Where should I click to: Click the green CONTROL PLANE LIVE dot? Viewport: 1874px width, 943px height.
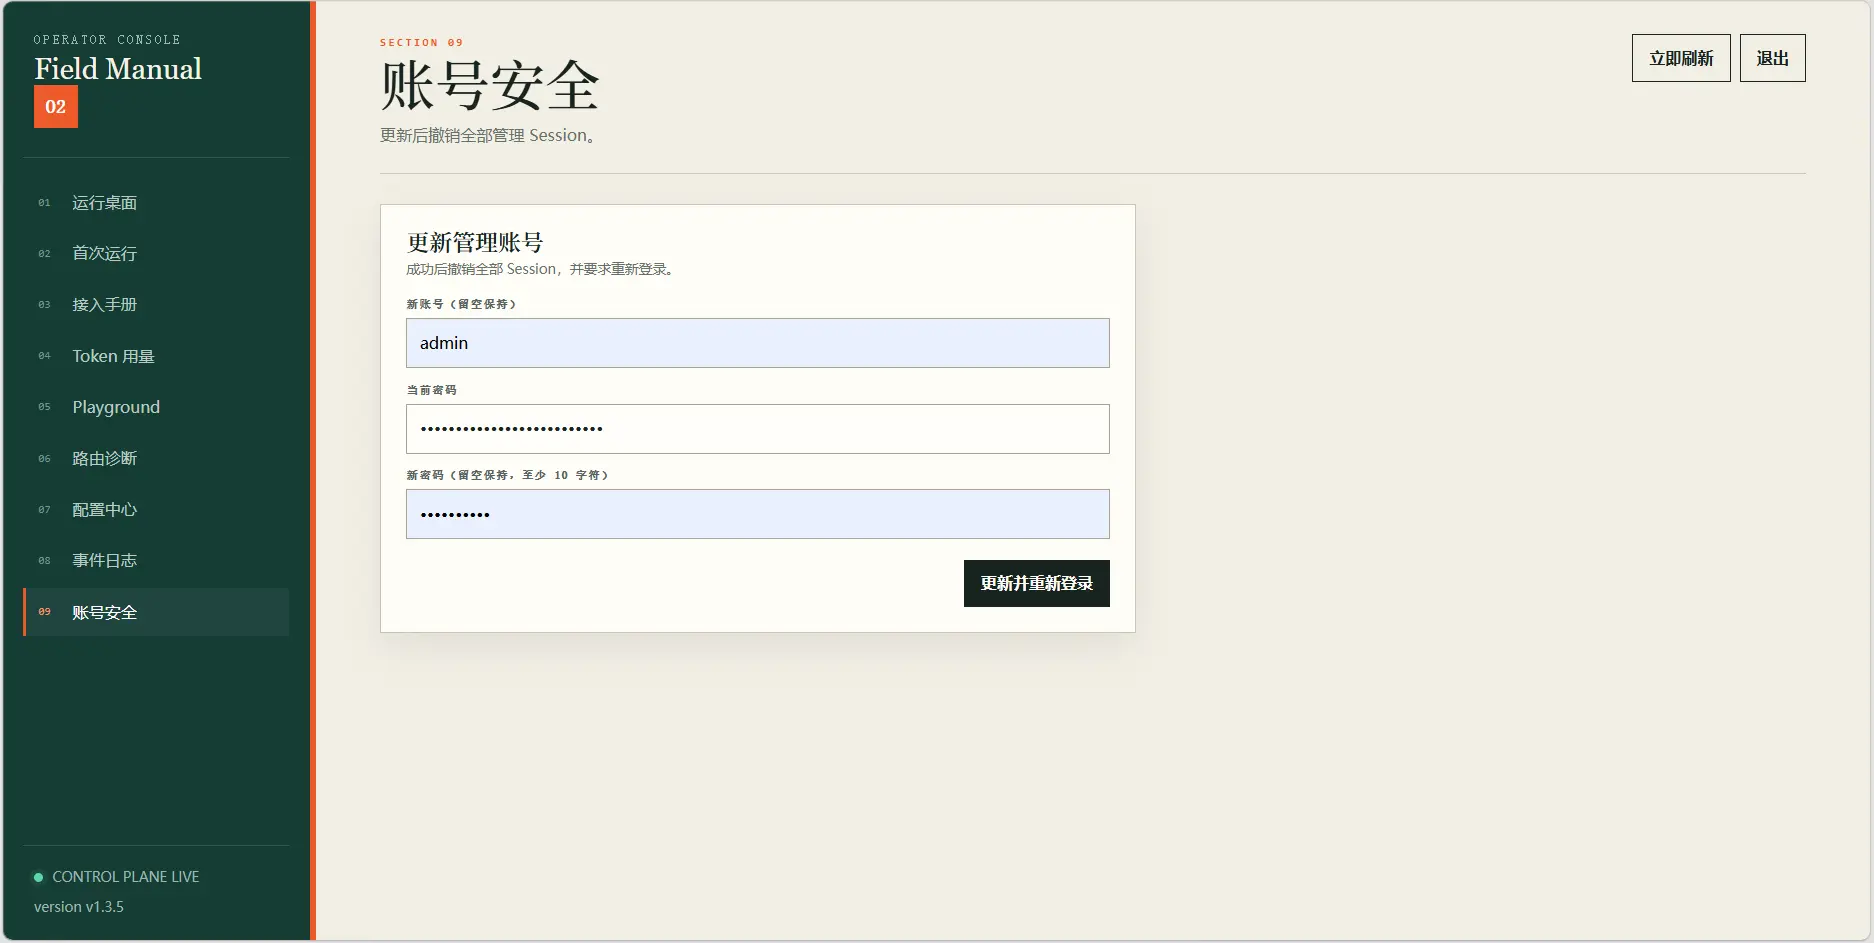(x=38, y=878)
